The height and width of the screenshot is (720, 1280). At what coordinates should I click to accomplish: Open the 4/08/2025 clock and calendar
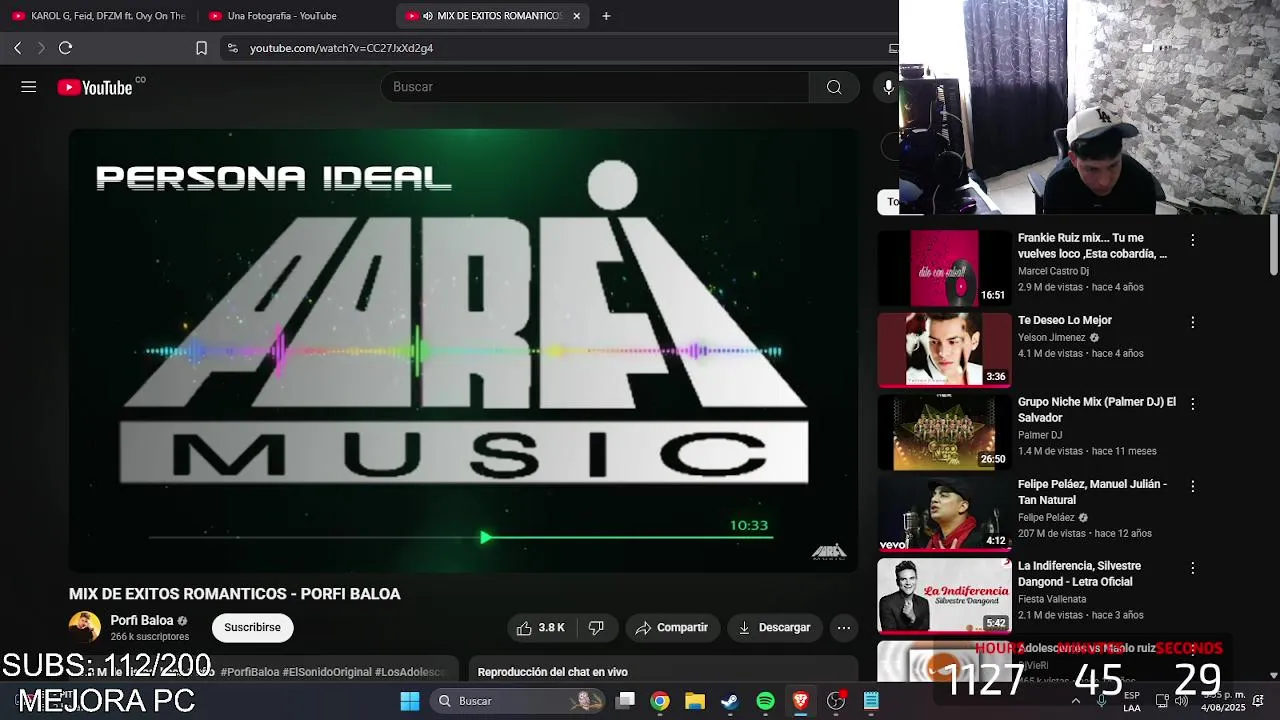point(1223,701)
